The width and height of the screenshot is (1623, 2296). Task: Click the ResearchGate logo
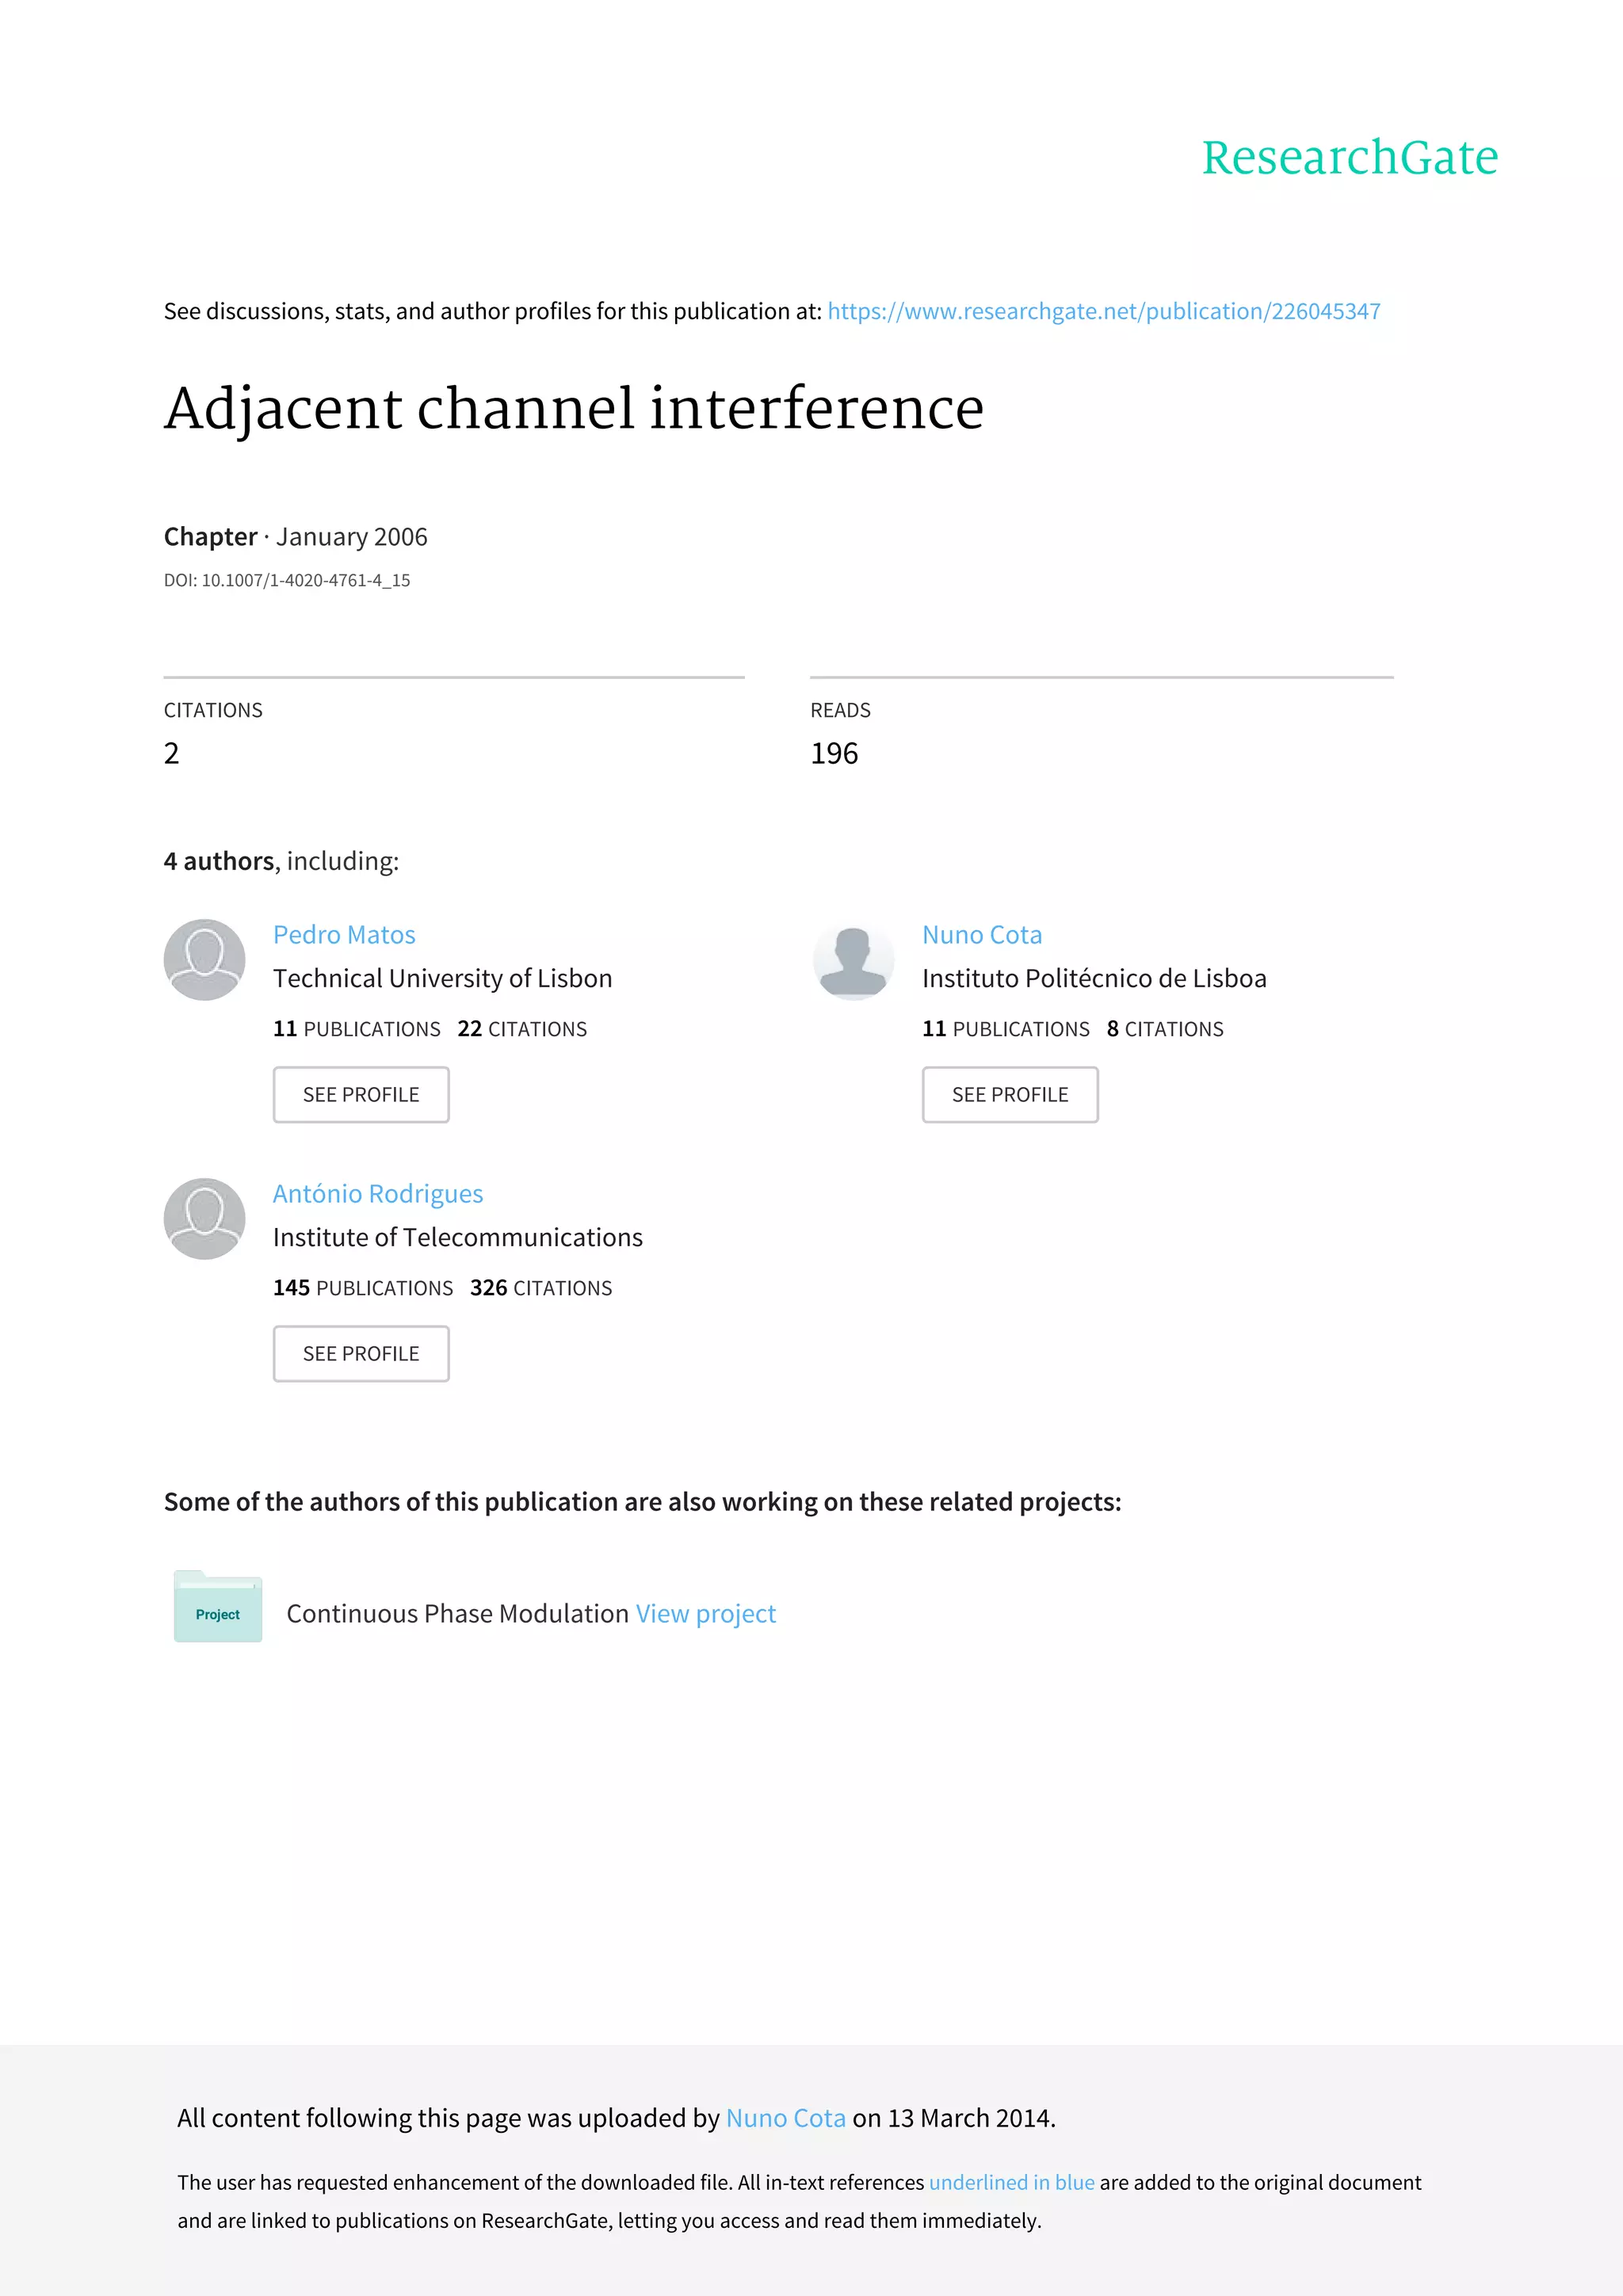(1349, 158)
